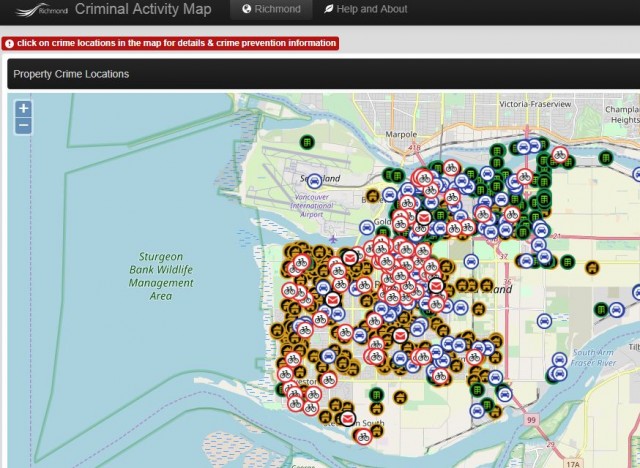Select the blue car marker beside South Arm Fraser River label
The height and width of the screenshot is (468, 640).
(560, 360)
